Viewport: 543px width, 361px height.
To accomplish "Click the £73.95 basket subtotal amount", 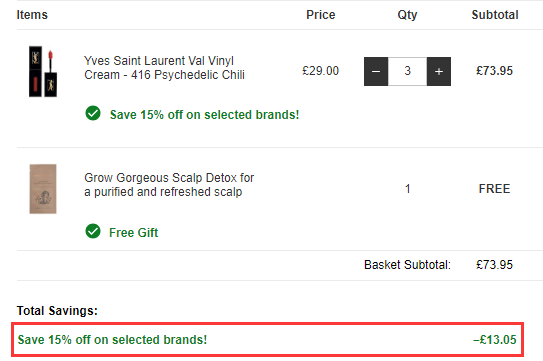I will click(494, 265).
